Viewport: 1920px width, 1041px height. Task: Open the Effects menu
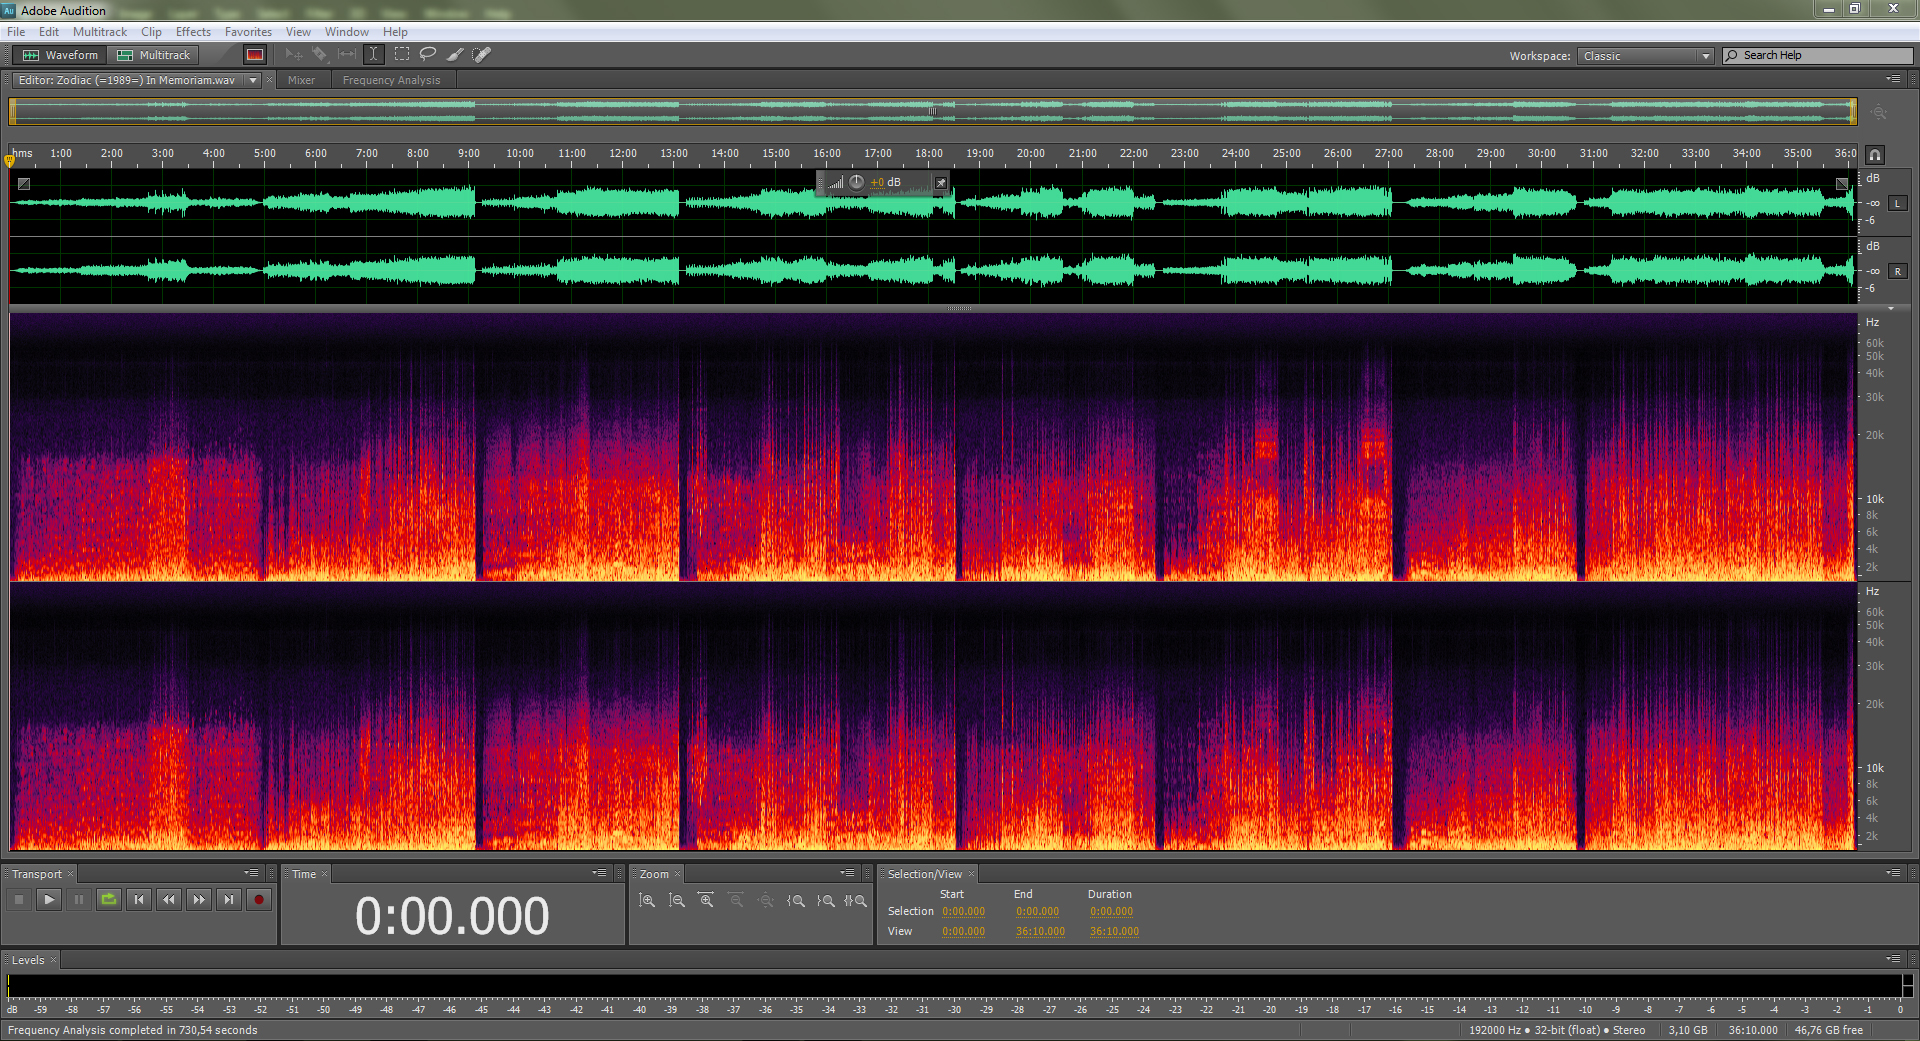tap(193, 32)
